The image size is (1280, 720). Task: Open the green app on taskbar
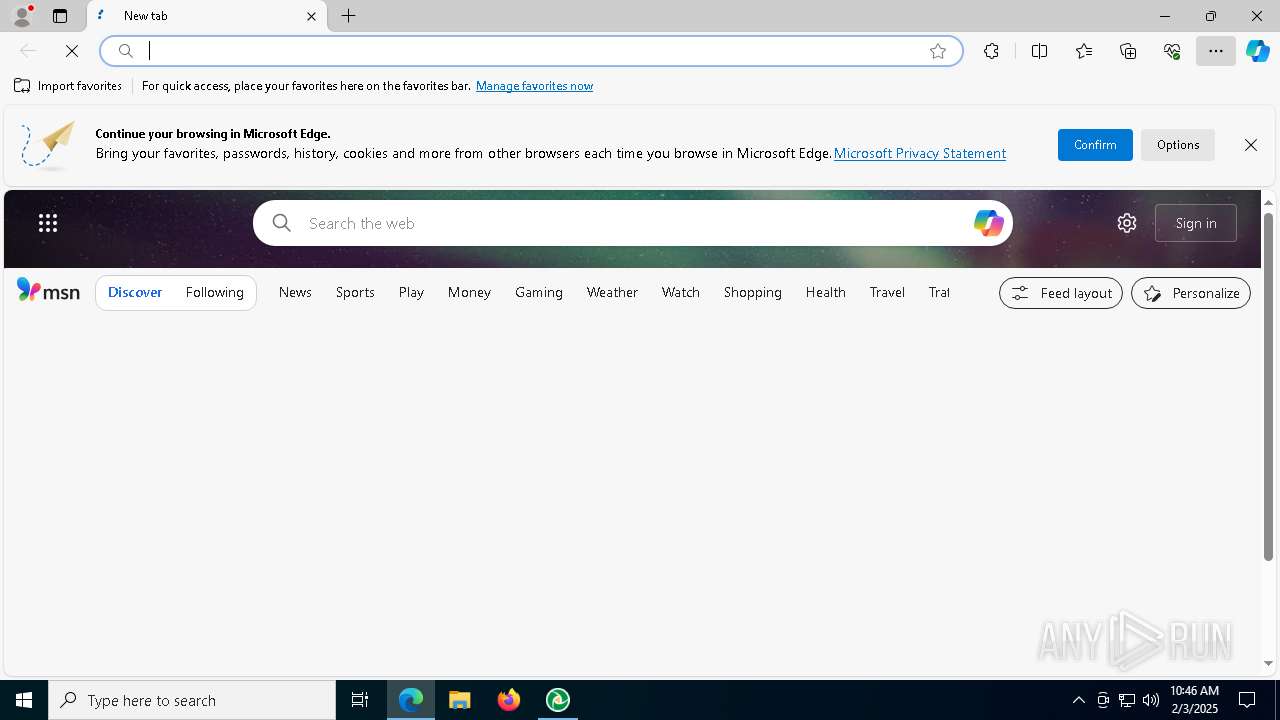click(558, 700)
